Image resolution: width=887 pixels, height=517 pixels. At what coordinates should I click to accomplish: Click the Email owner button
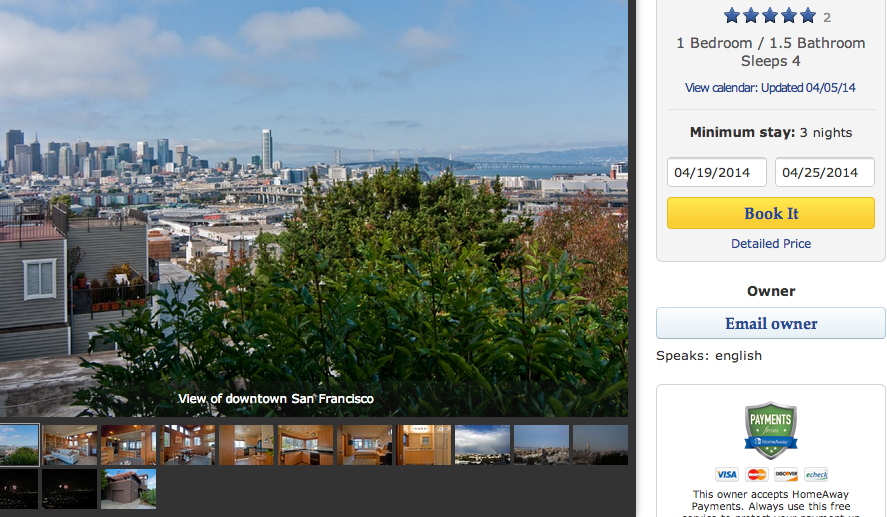(770, 324)
